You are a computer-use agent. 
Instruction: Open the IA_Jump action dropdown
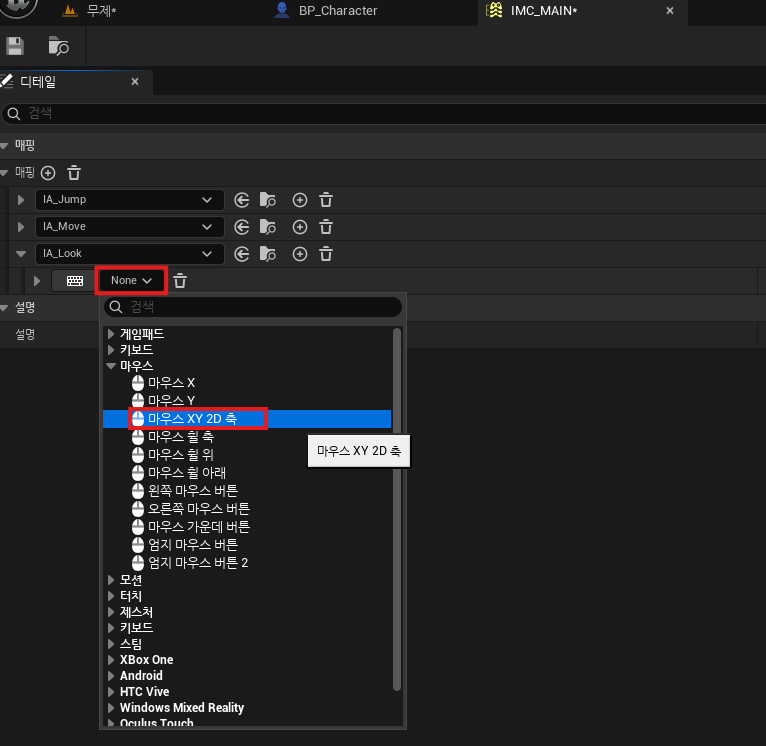point(129,200)
